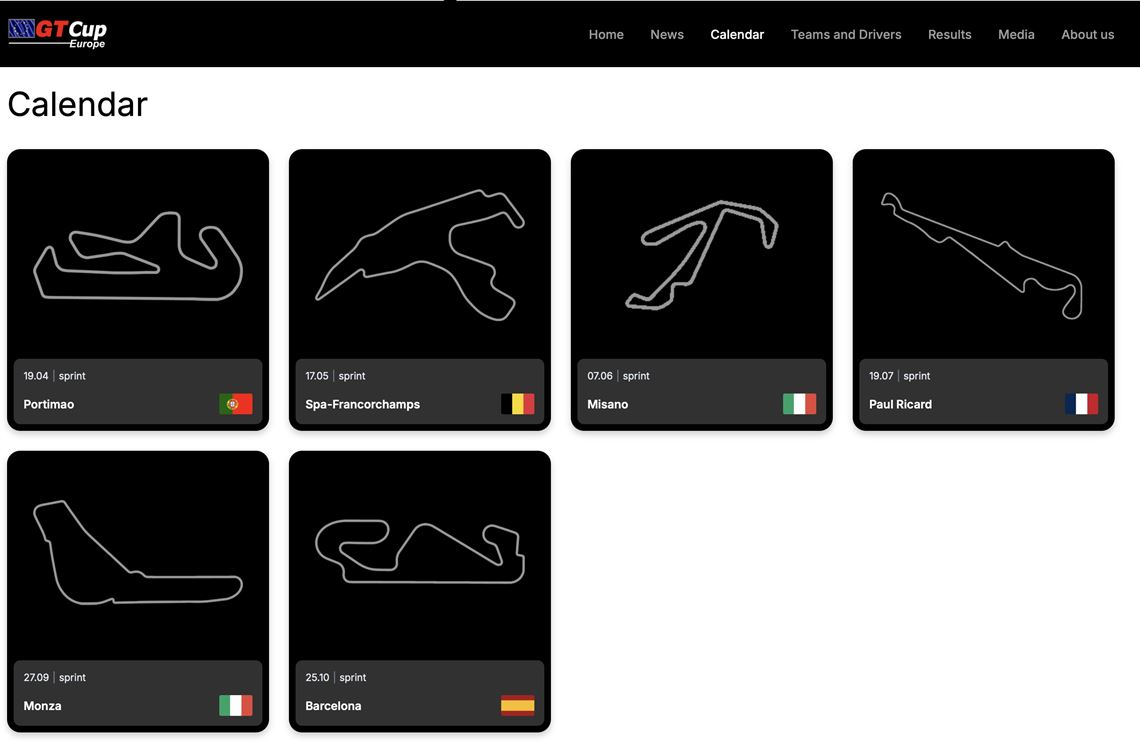
Task: Click the Italian flag on Monza card
Action: (x=234, y=705)
